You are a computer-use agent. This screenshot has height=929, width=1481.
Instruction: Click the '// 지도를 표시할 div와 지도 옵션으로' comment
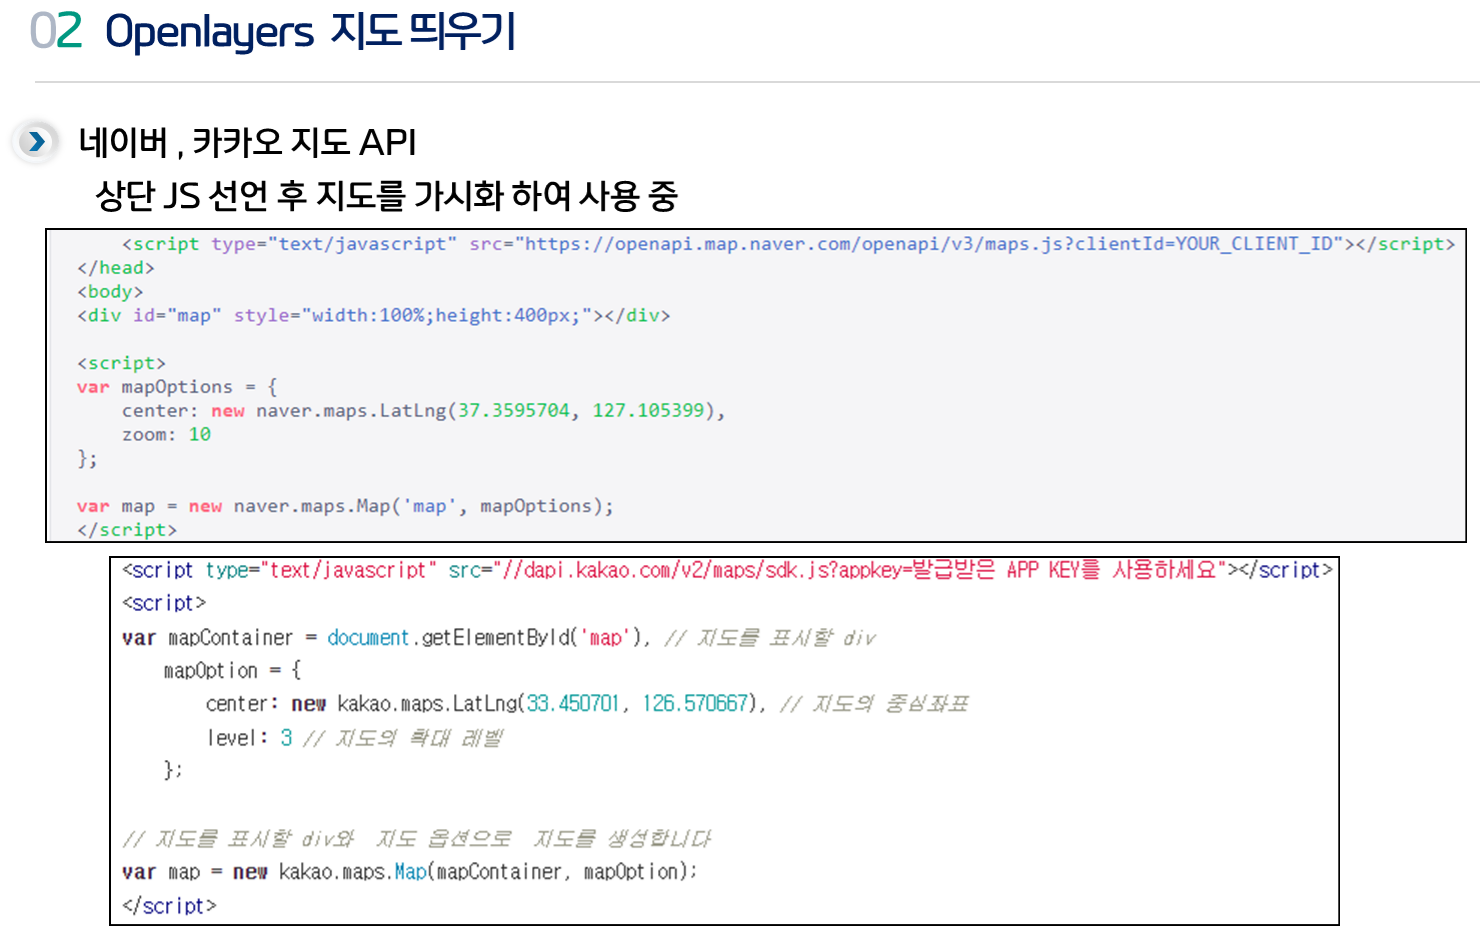tap(416, 838)
